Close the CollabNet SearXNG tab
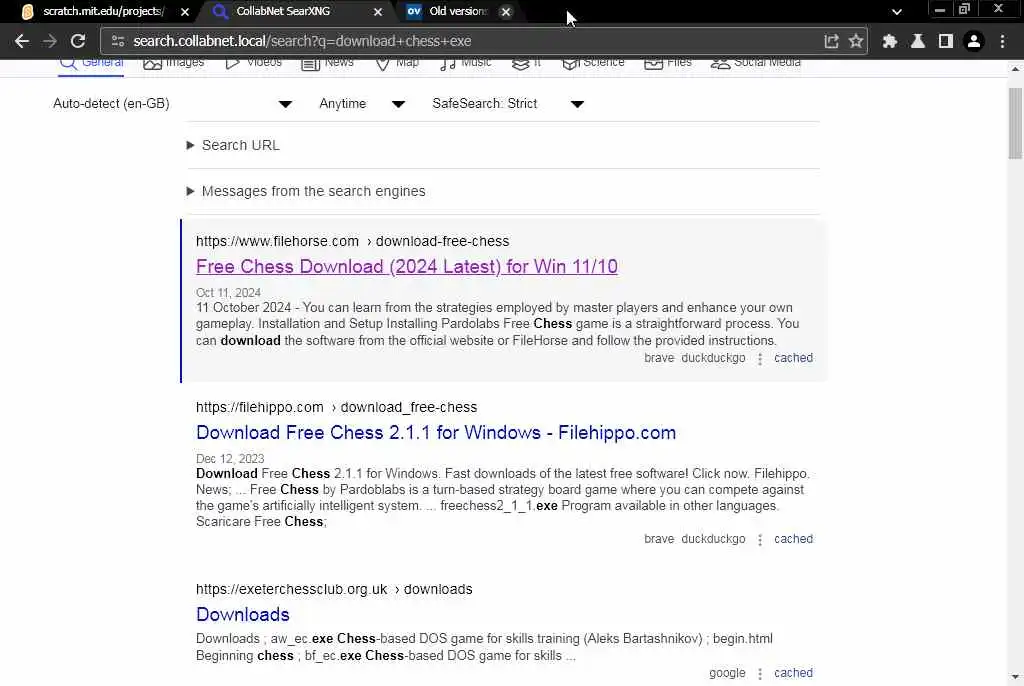1024x686 pixels. tap(378, 12)
